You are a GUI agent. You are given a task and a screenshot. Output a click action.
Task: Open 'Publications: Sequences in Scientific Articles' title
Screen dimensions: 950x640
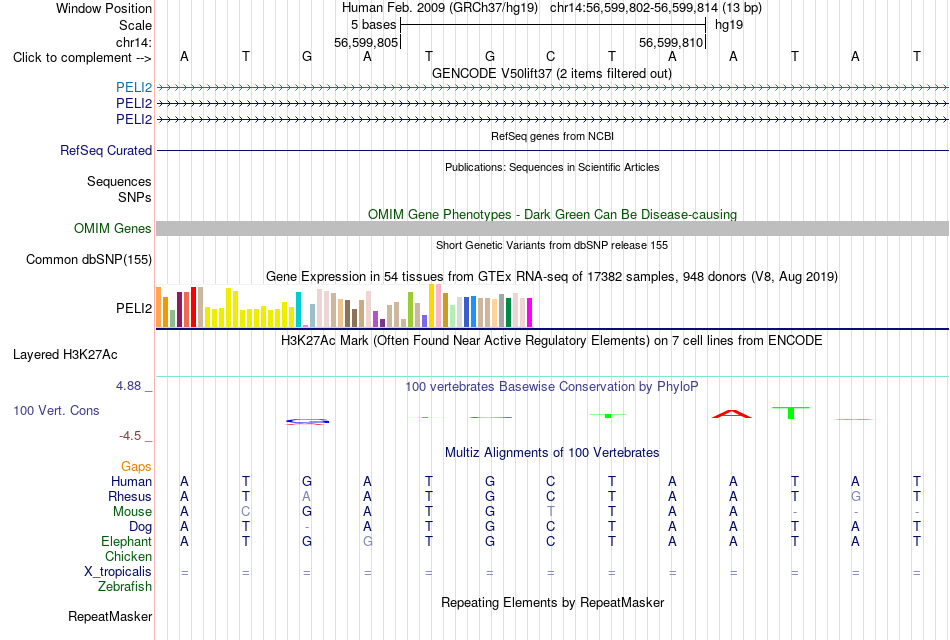(x=552, y=167)
